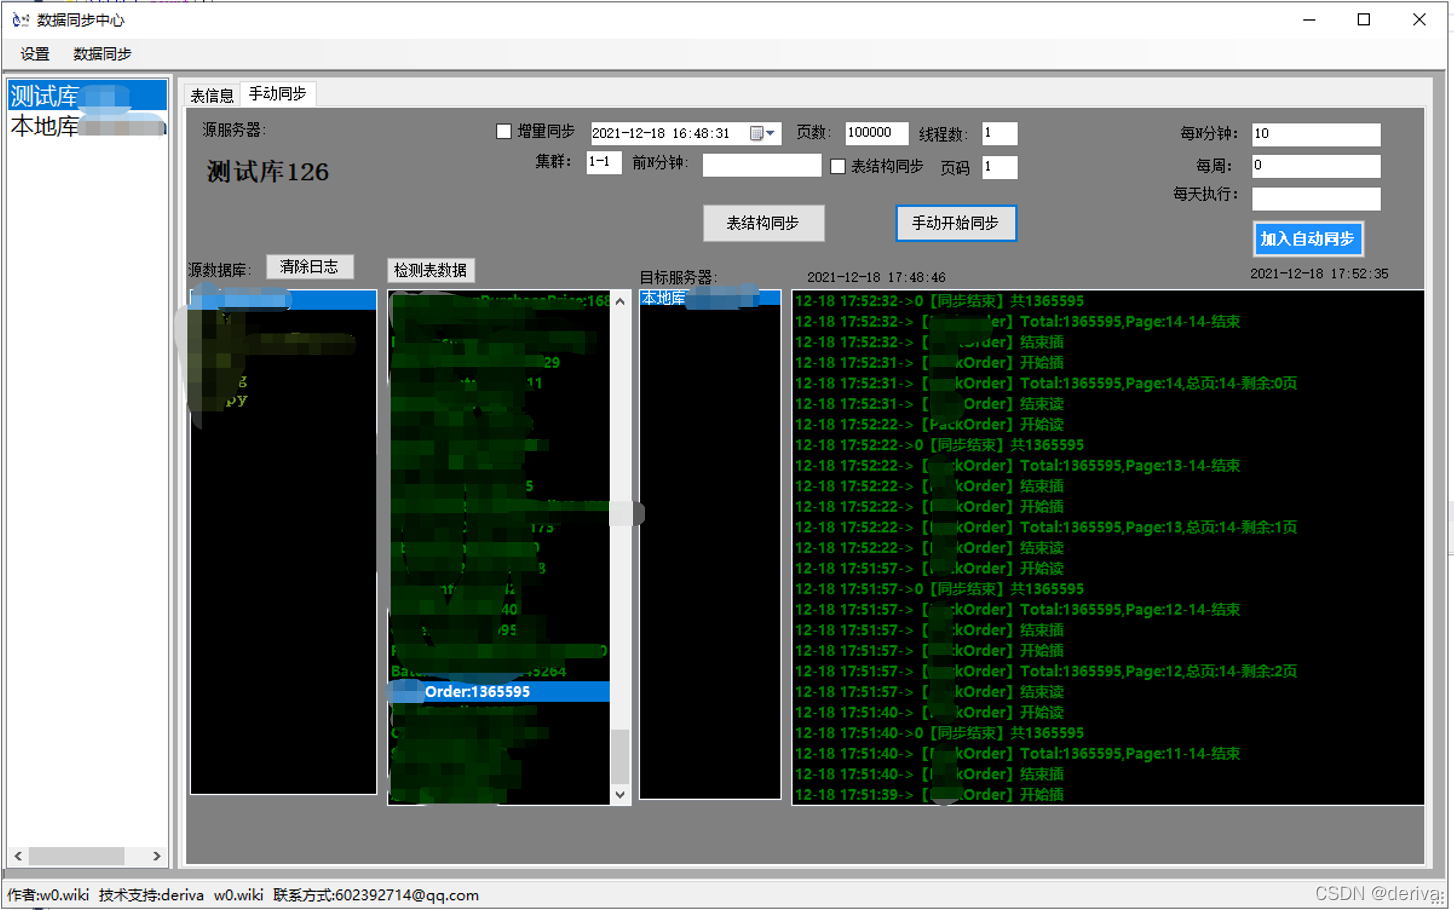Image resolution: width=1454 pixels, height=910 pixels.
Task: Select the highlighted Order:1365595 table row
Action: [499, 692]
